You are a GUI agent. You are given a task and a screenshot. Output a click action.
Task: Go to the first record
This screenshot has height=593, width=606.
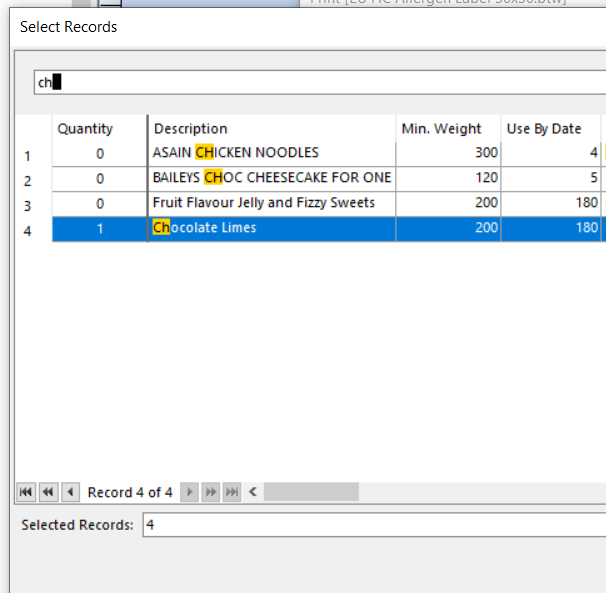point(26,492)
